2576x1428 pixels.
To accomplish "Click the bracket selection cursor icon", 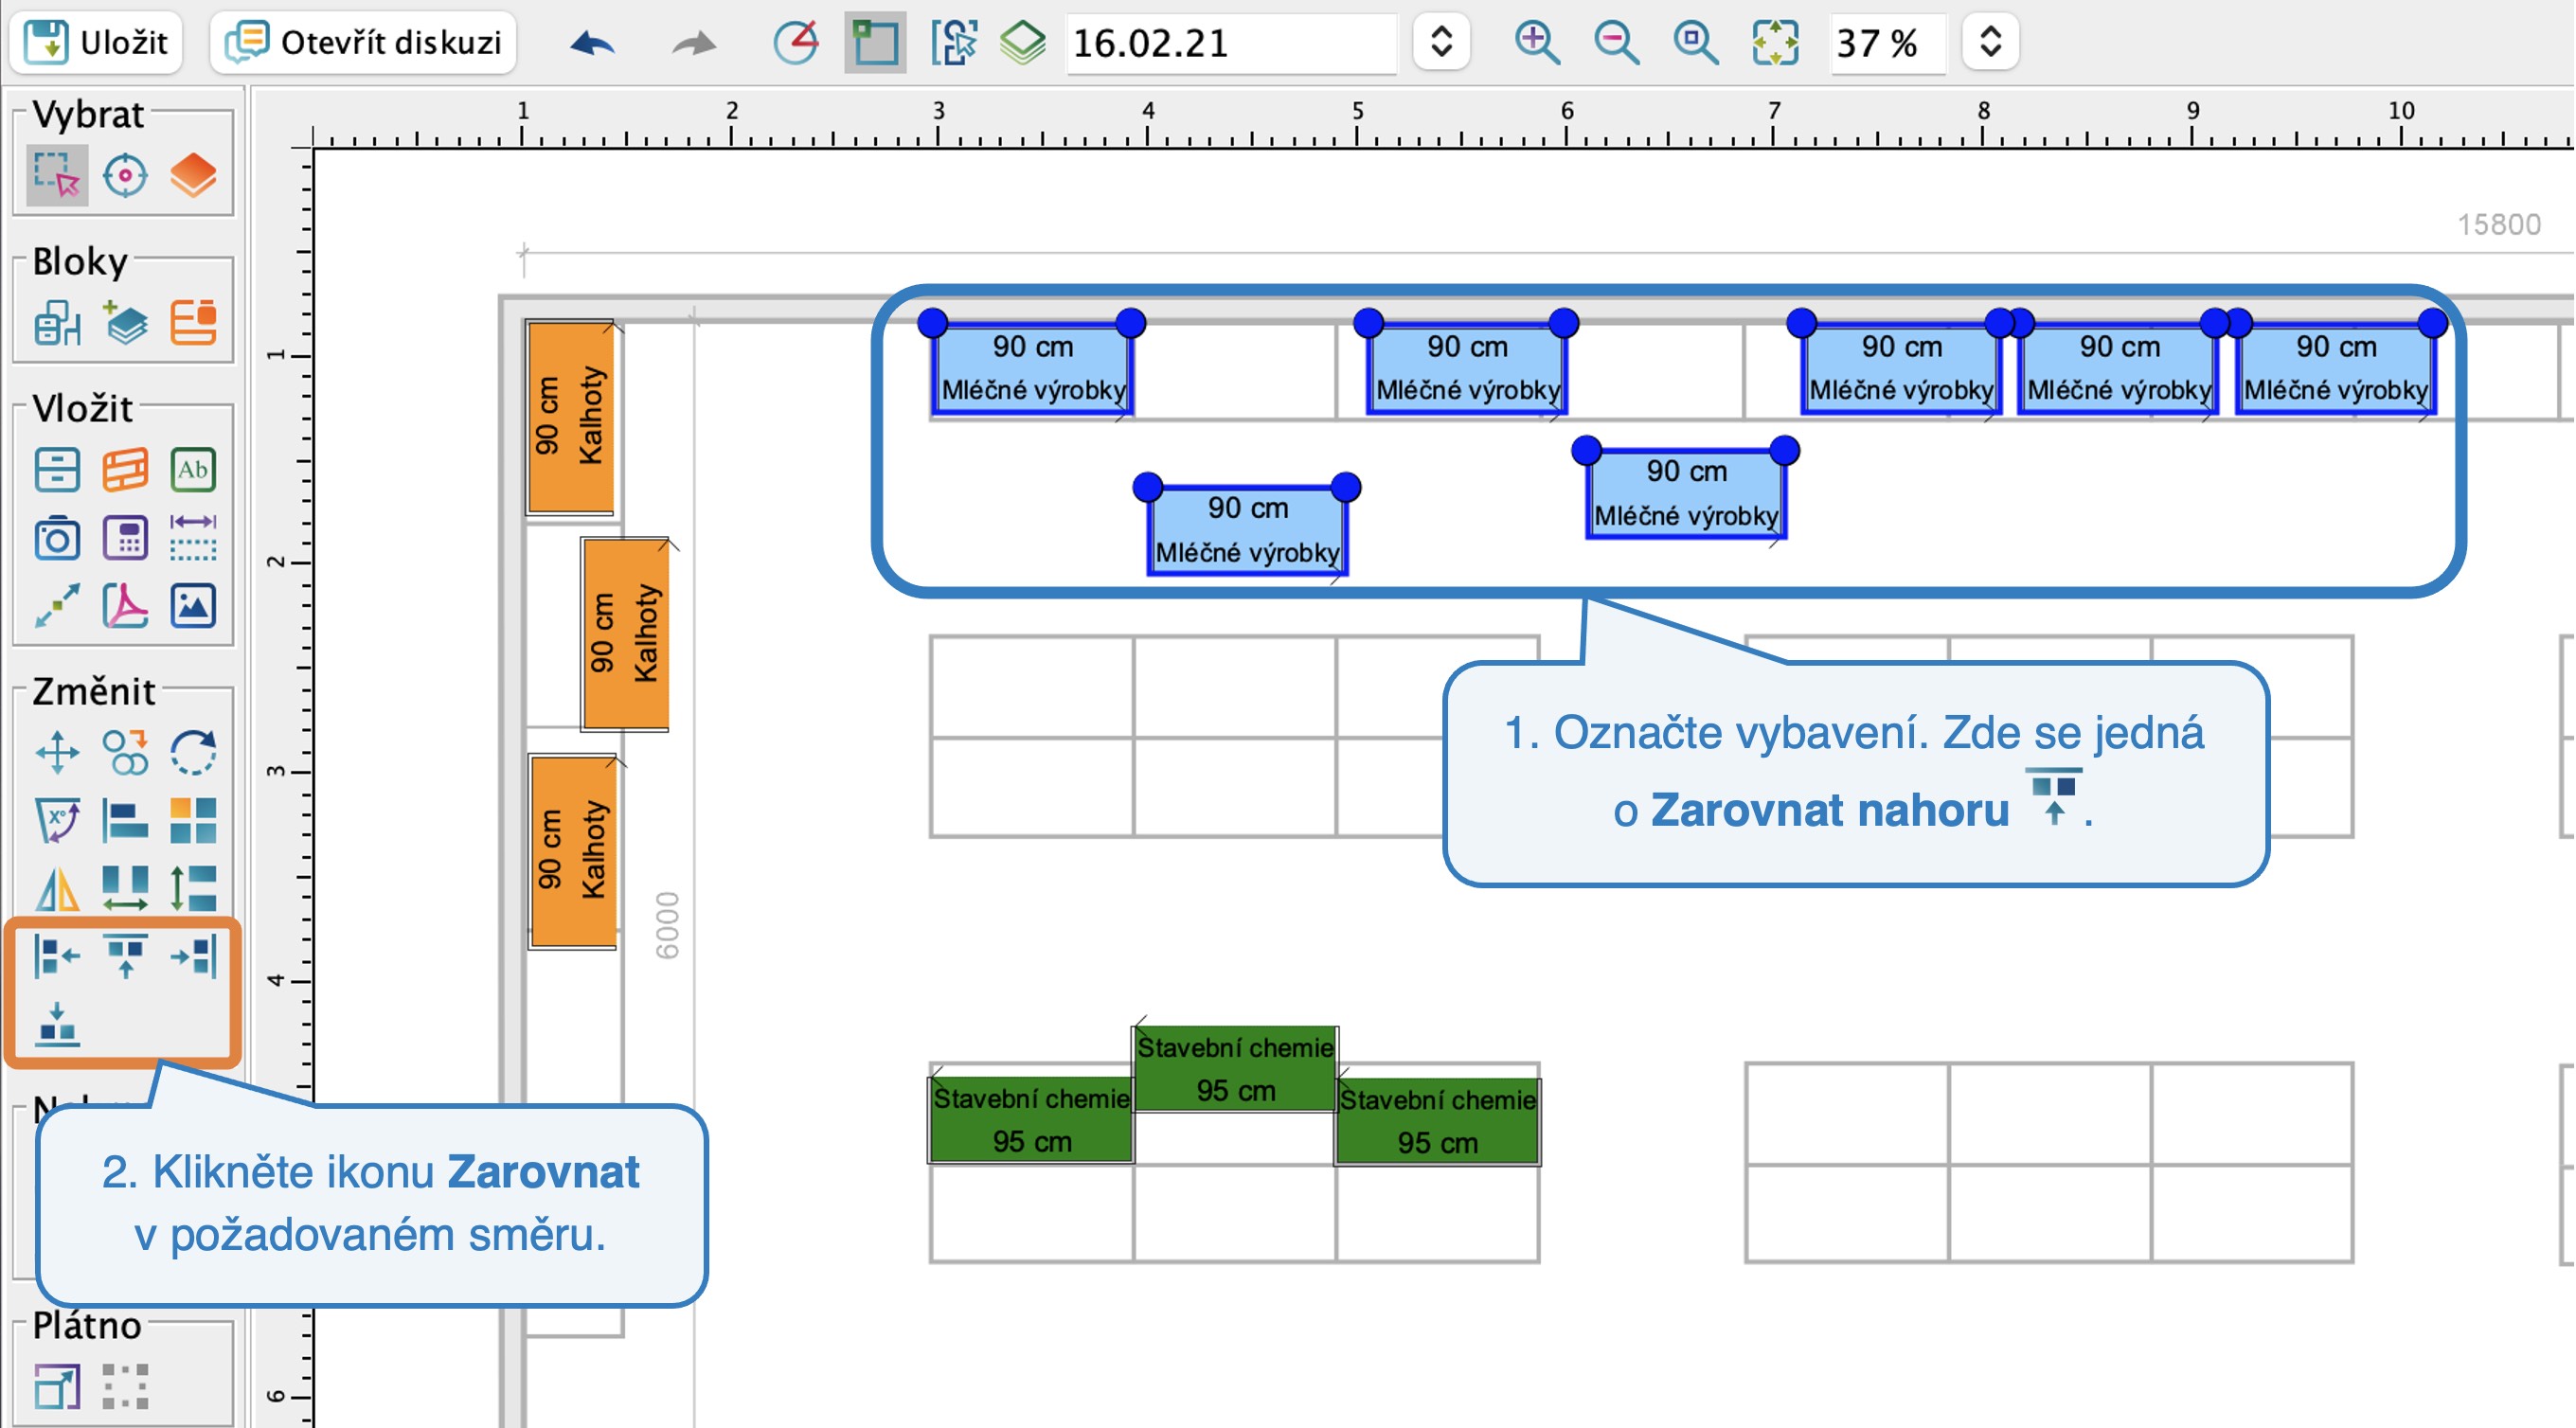I will [x=954, y=42].
